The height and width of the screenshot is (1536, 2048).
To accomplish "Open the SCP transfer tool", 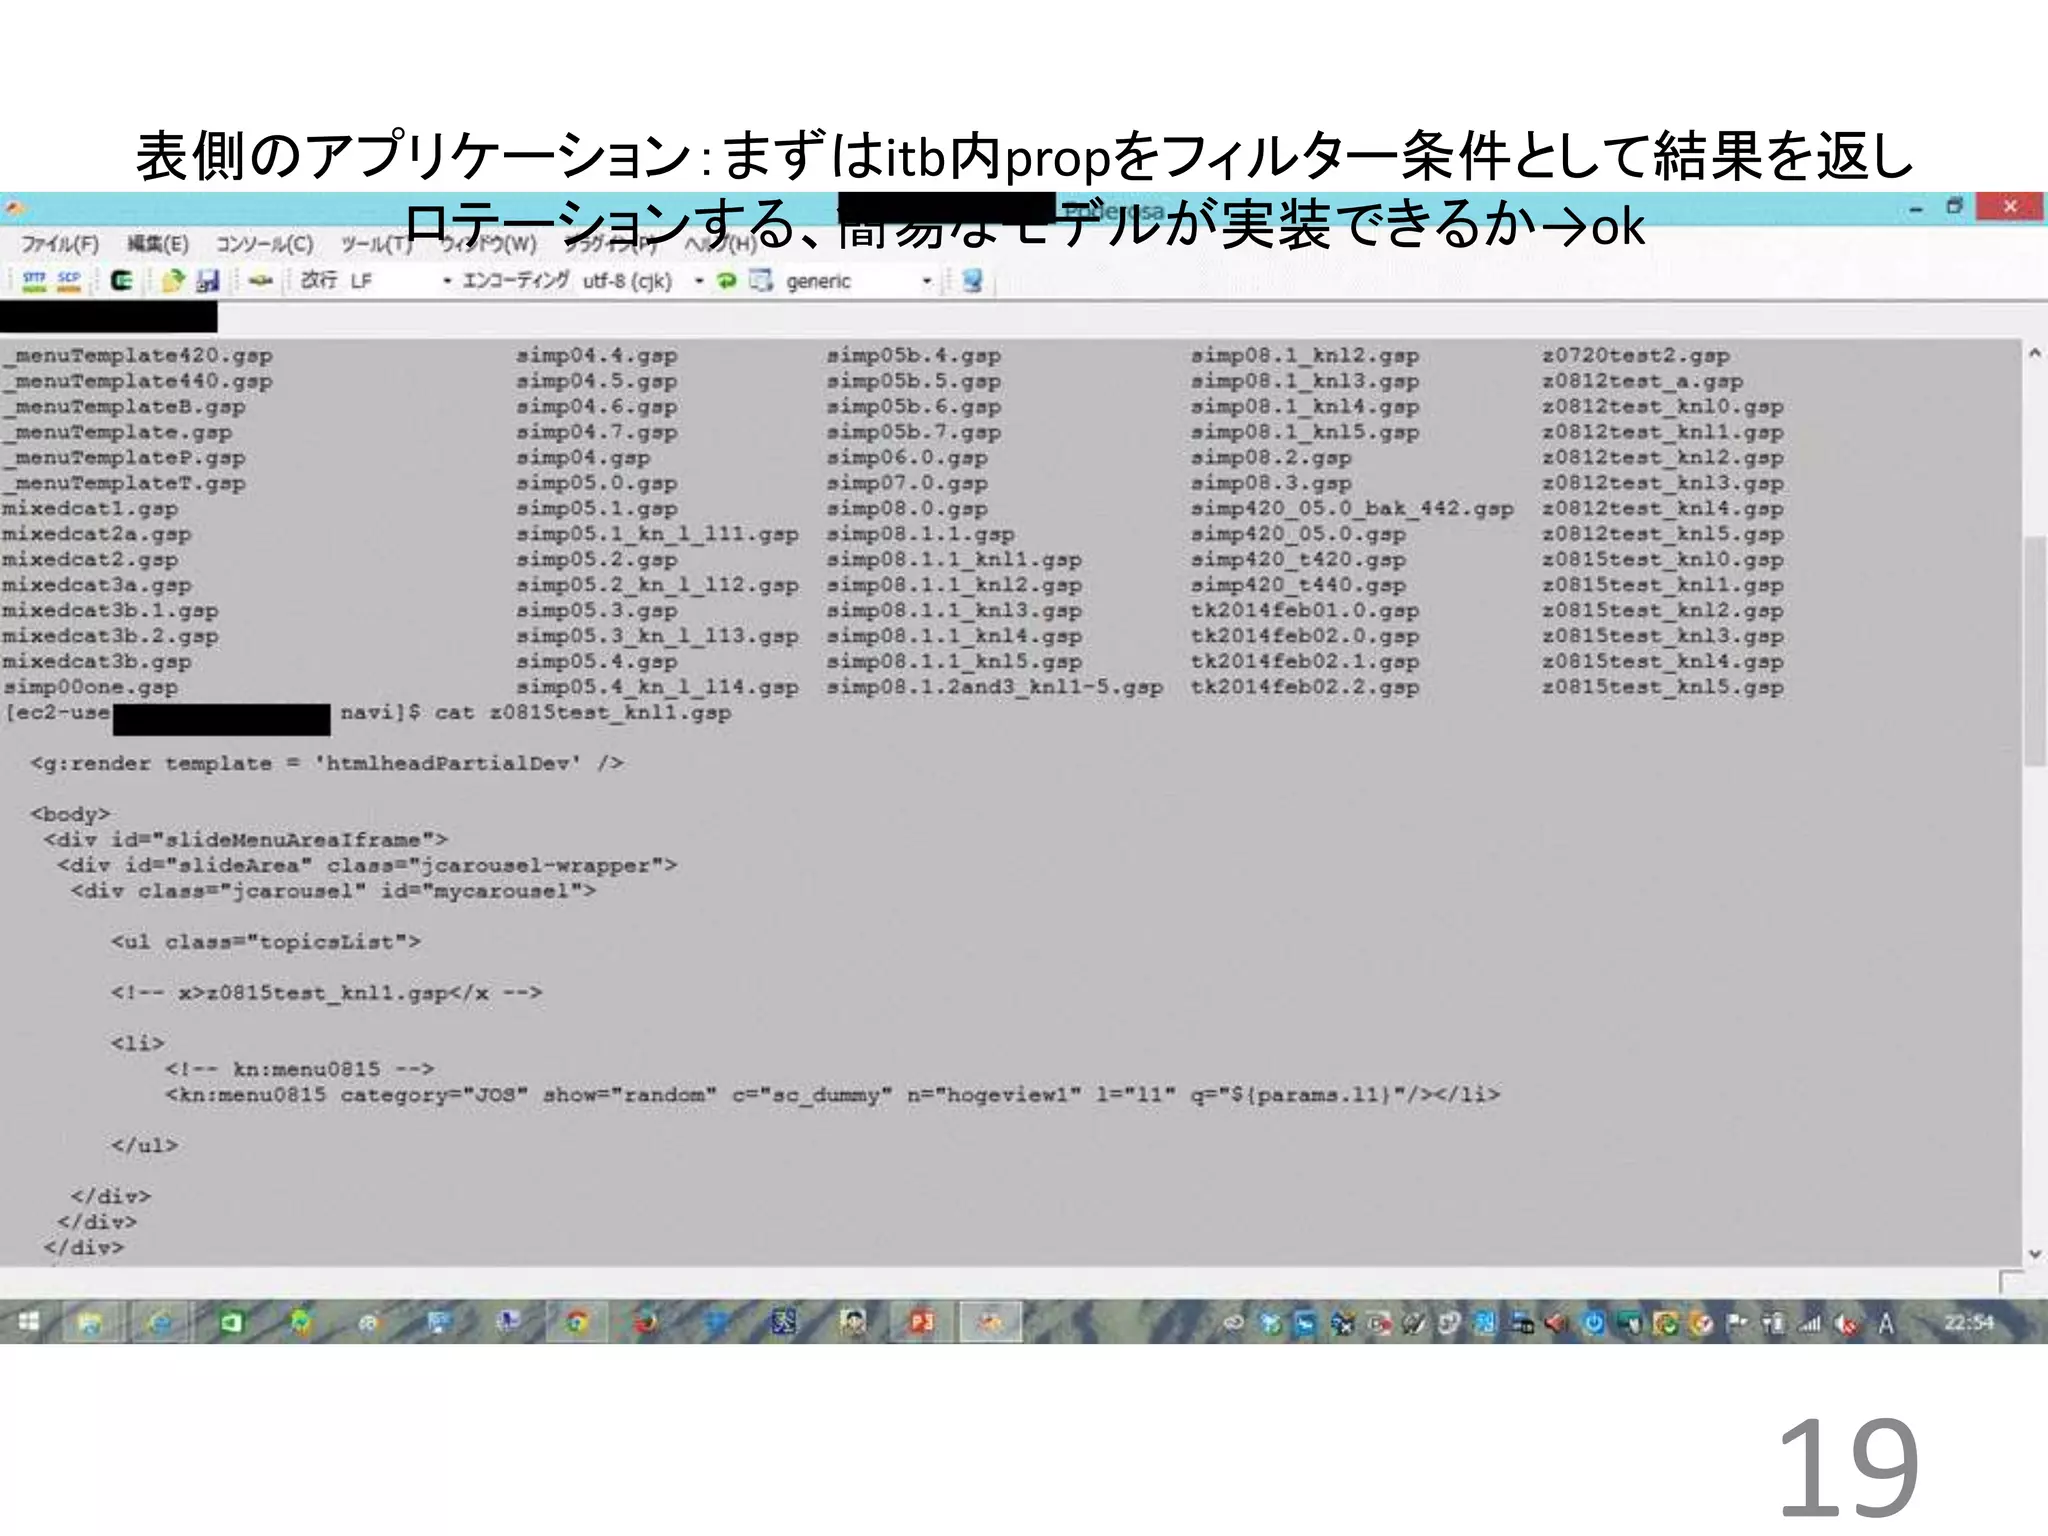I will click(x=69, y=281).
